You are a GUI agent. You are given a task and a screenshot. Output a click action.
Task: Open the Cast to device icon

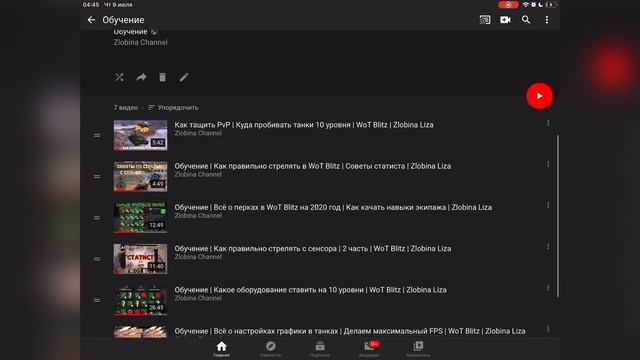[485, 20]
